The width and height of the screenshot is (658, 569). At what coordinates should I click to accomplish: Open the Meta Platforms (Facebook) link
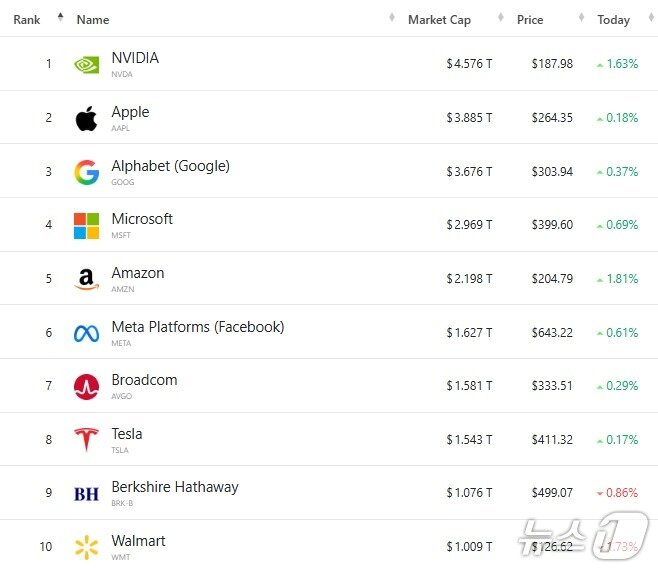(197, 327)
